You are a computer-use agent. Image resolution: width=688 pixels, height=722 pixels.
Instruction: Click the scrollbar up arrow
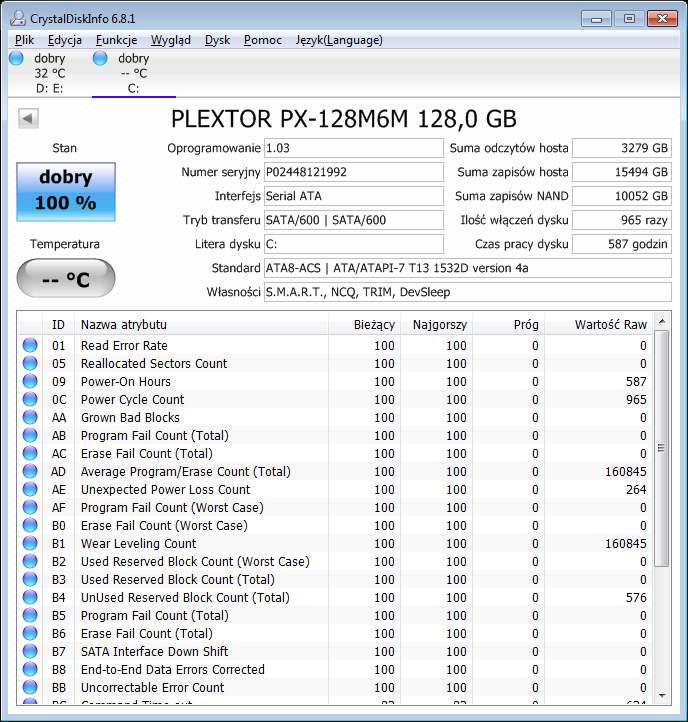click(662, 321)
